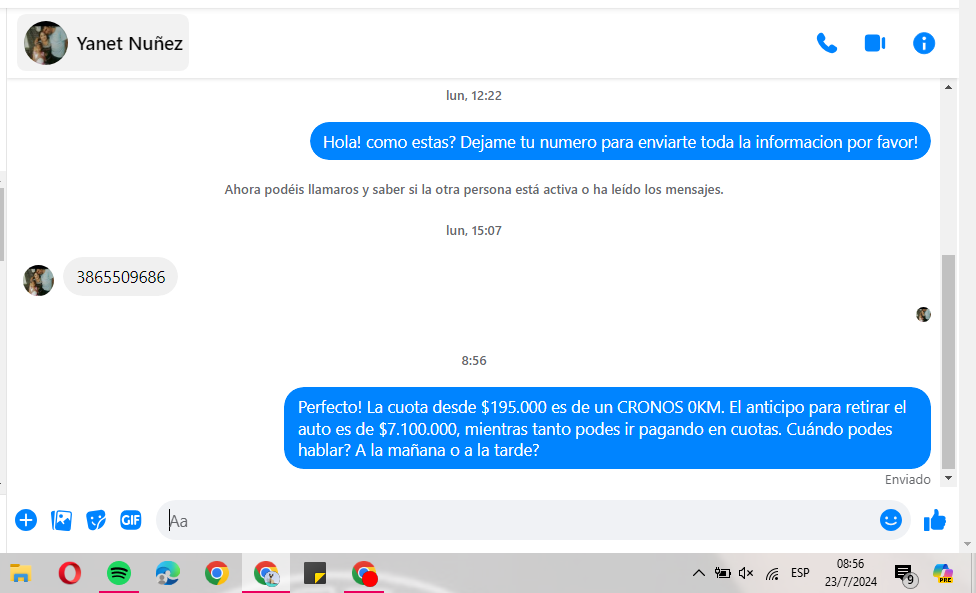Screen dimensions: 976x593
Task: Click Yanet's avatar beside the phone number message
Action: [x=38, y=280]
